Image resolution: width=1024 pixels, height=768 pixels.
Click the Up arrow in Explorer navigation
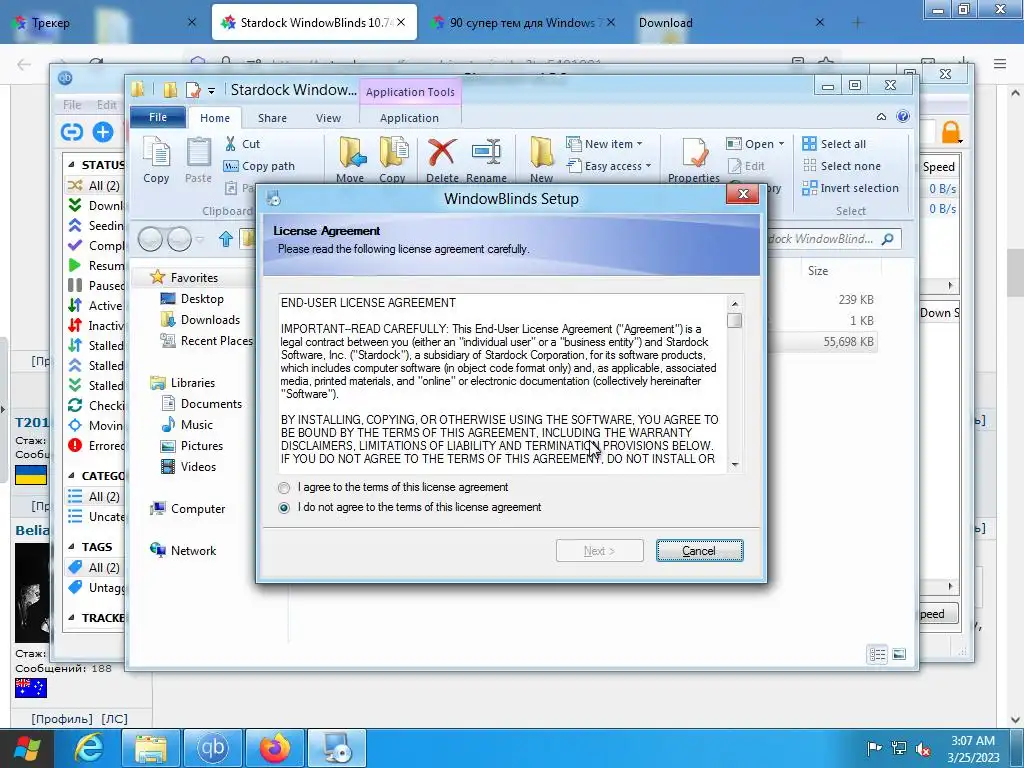226,239
